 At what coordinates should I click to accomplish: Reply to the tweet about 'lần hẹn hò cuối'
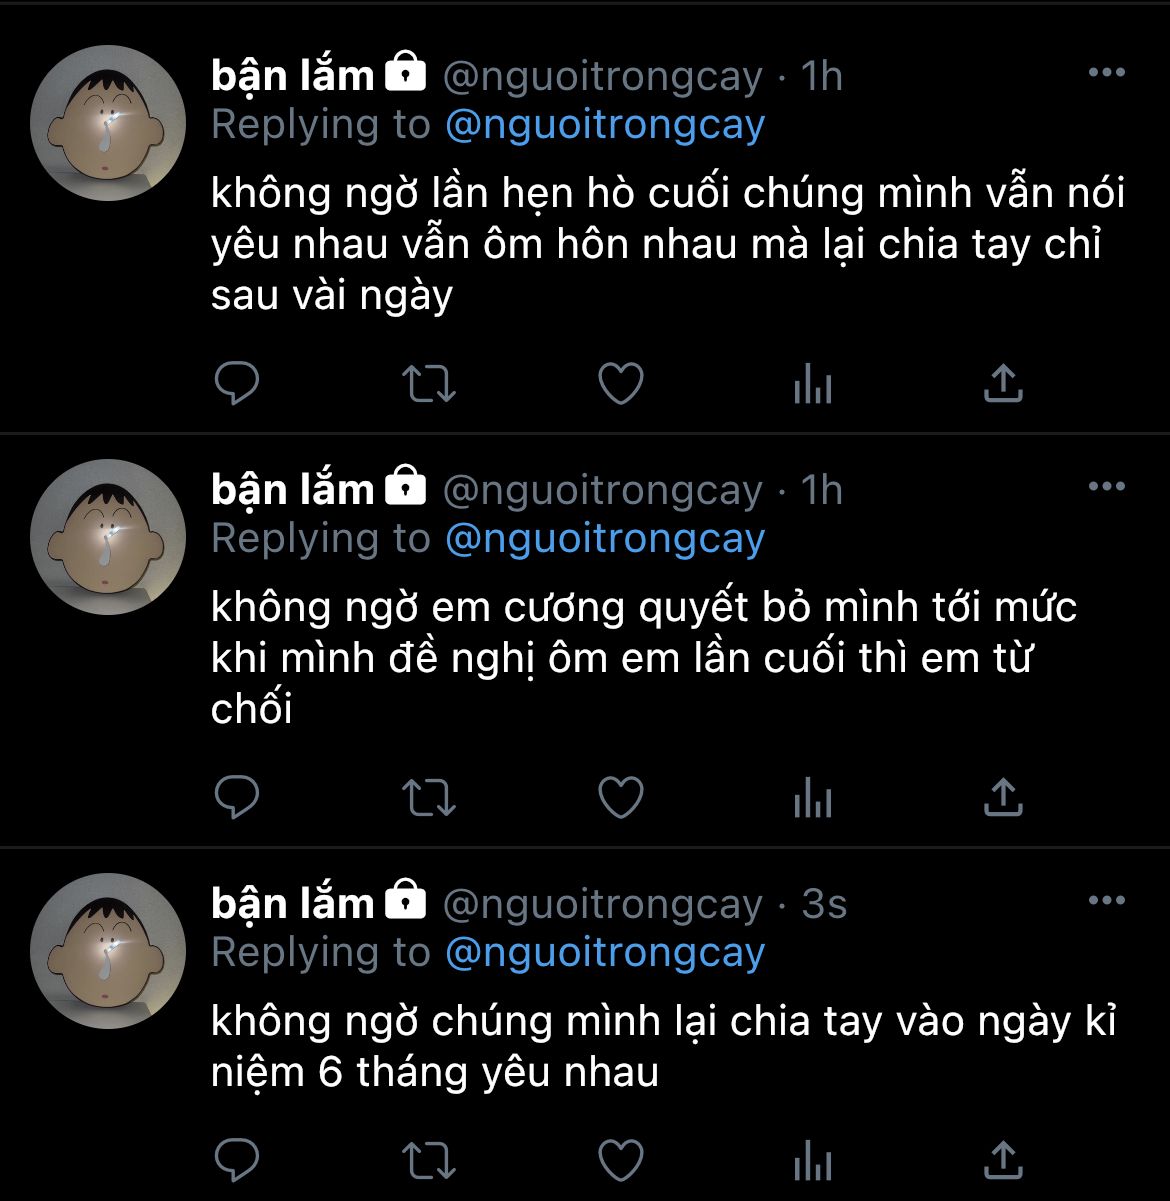pos(237,383)
